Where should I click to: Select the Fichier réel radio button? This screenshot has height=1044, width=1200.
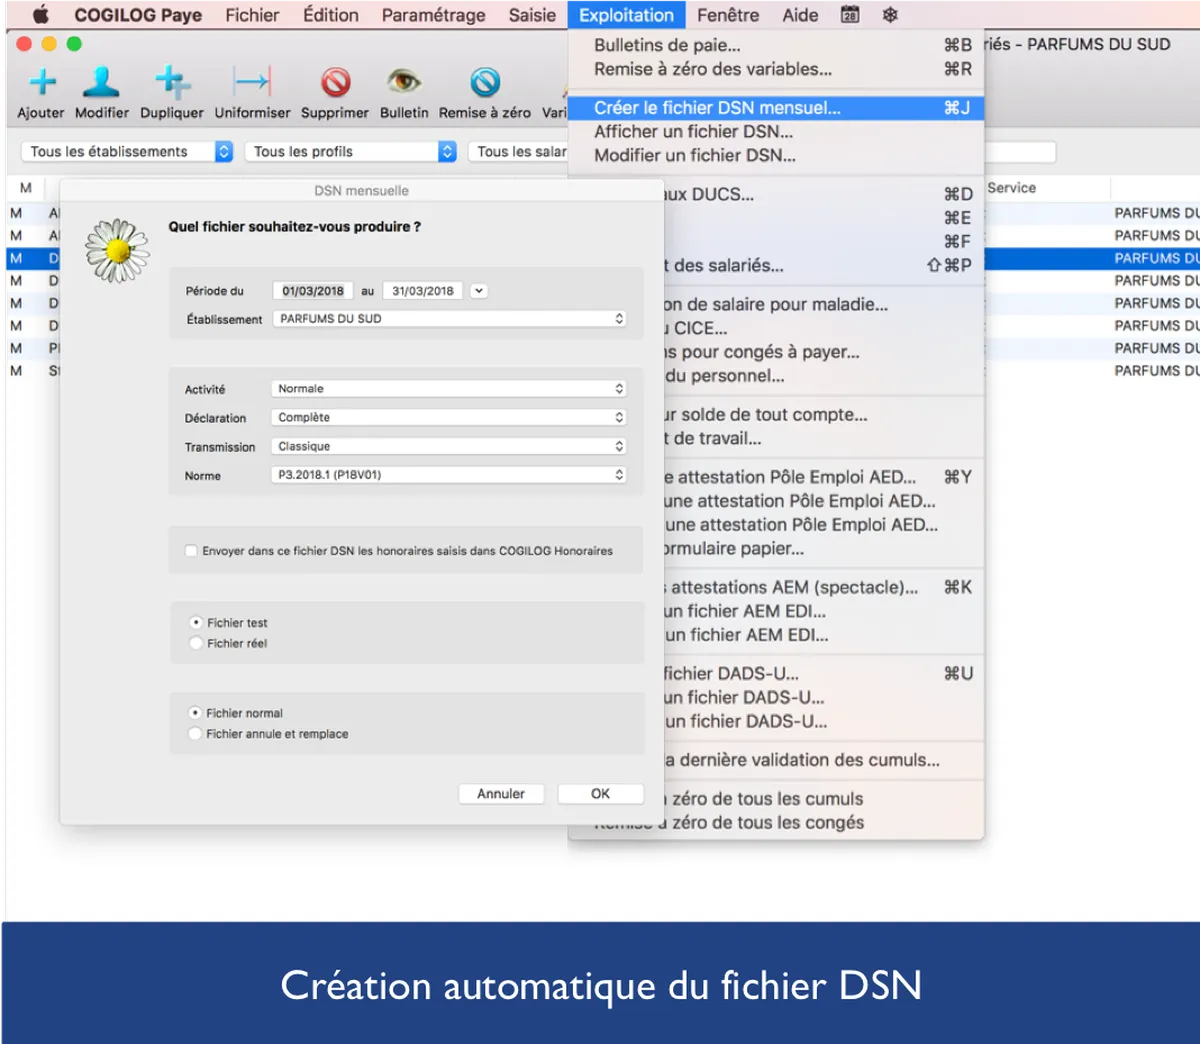pyautogui.click(x=196, y=643)
